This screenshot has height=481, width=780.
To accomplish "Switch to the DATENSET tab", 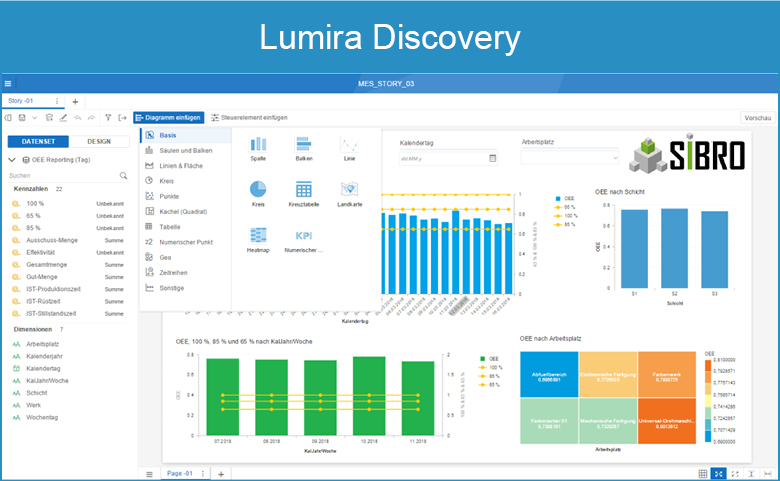I will (38, 142).
